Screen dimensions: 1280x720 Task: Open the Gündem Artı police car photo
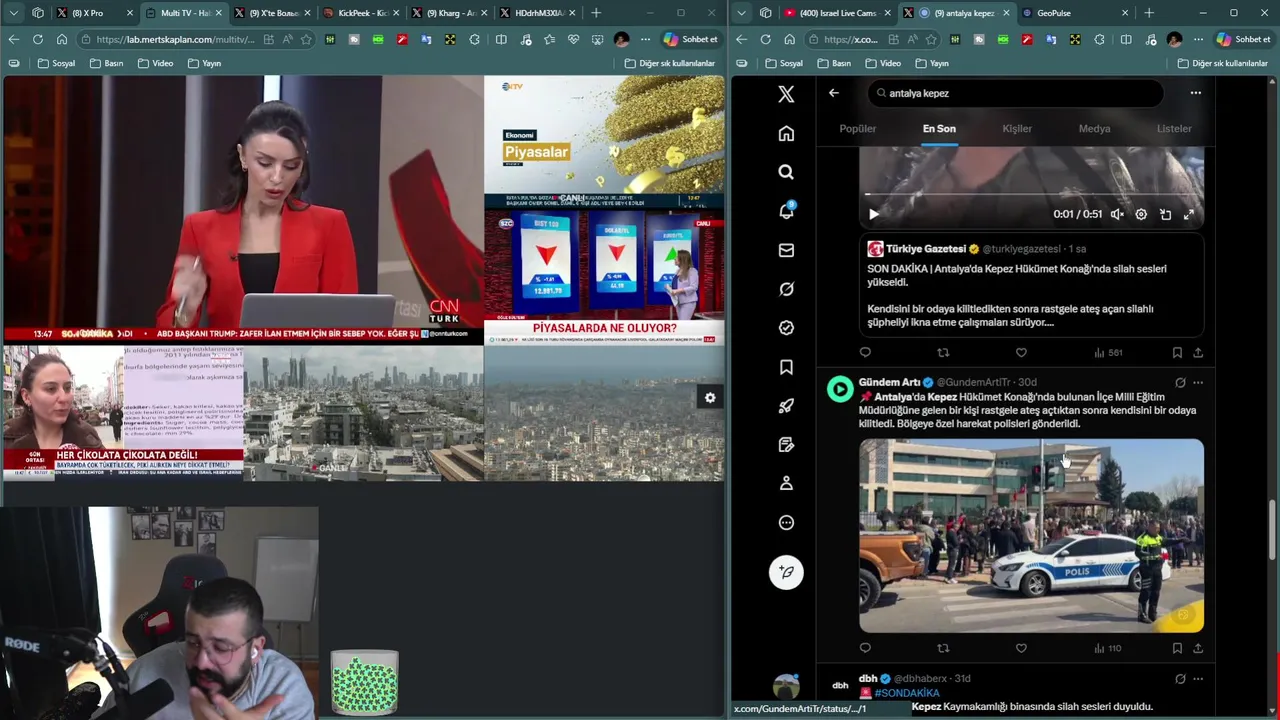1031,536
